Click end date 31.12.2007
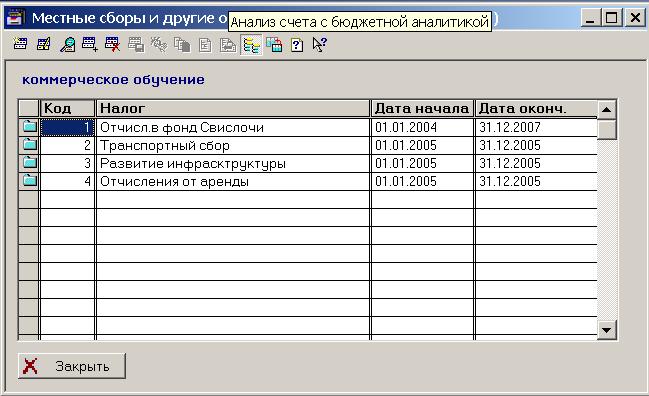Screen dimensions: 649x396 point(536,127)
